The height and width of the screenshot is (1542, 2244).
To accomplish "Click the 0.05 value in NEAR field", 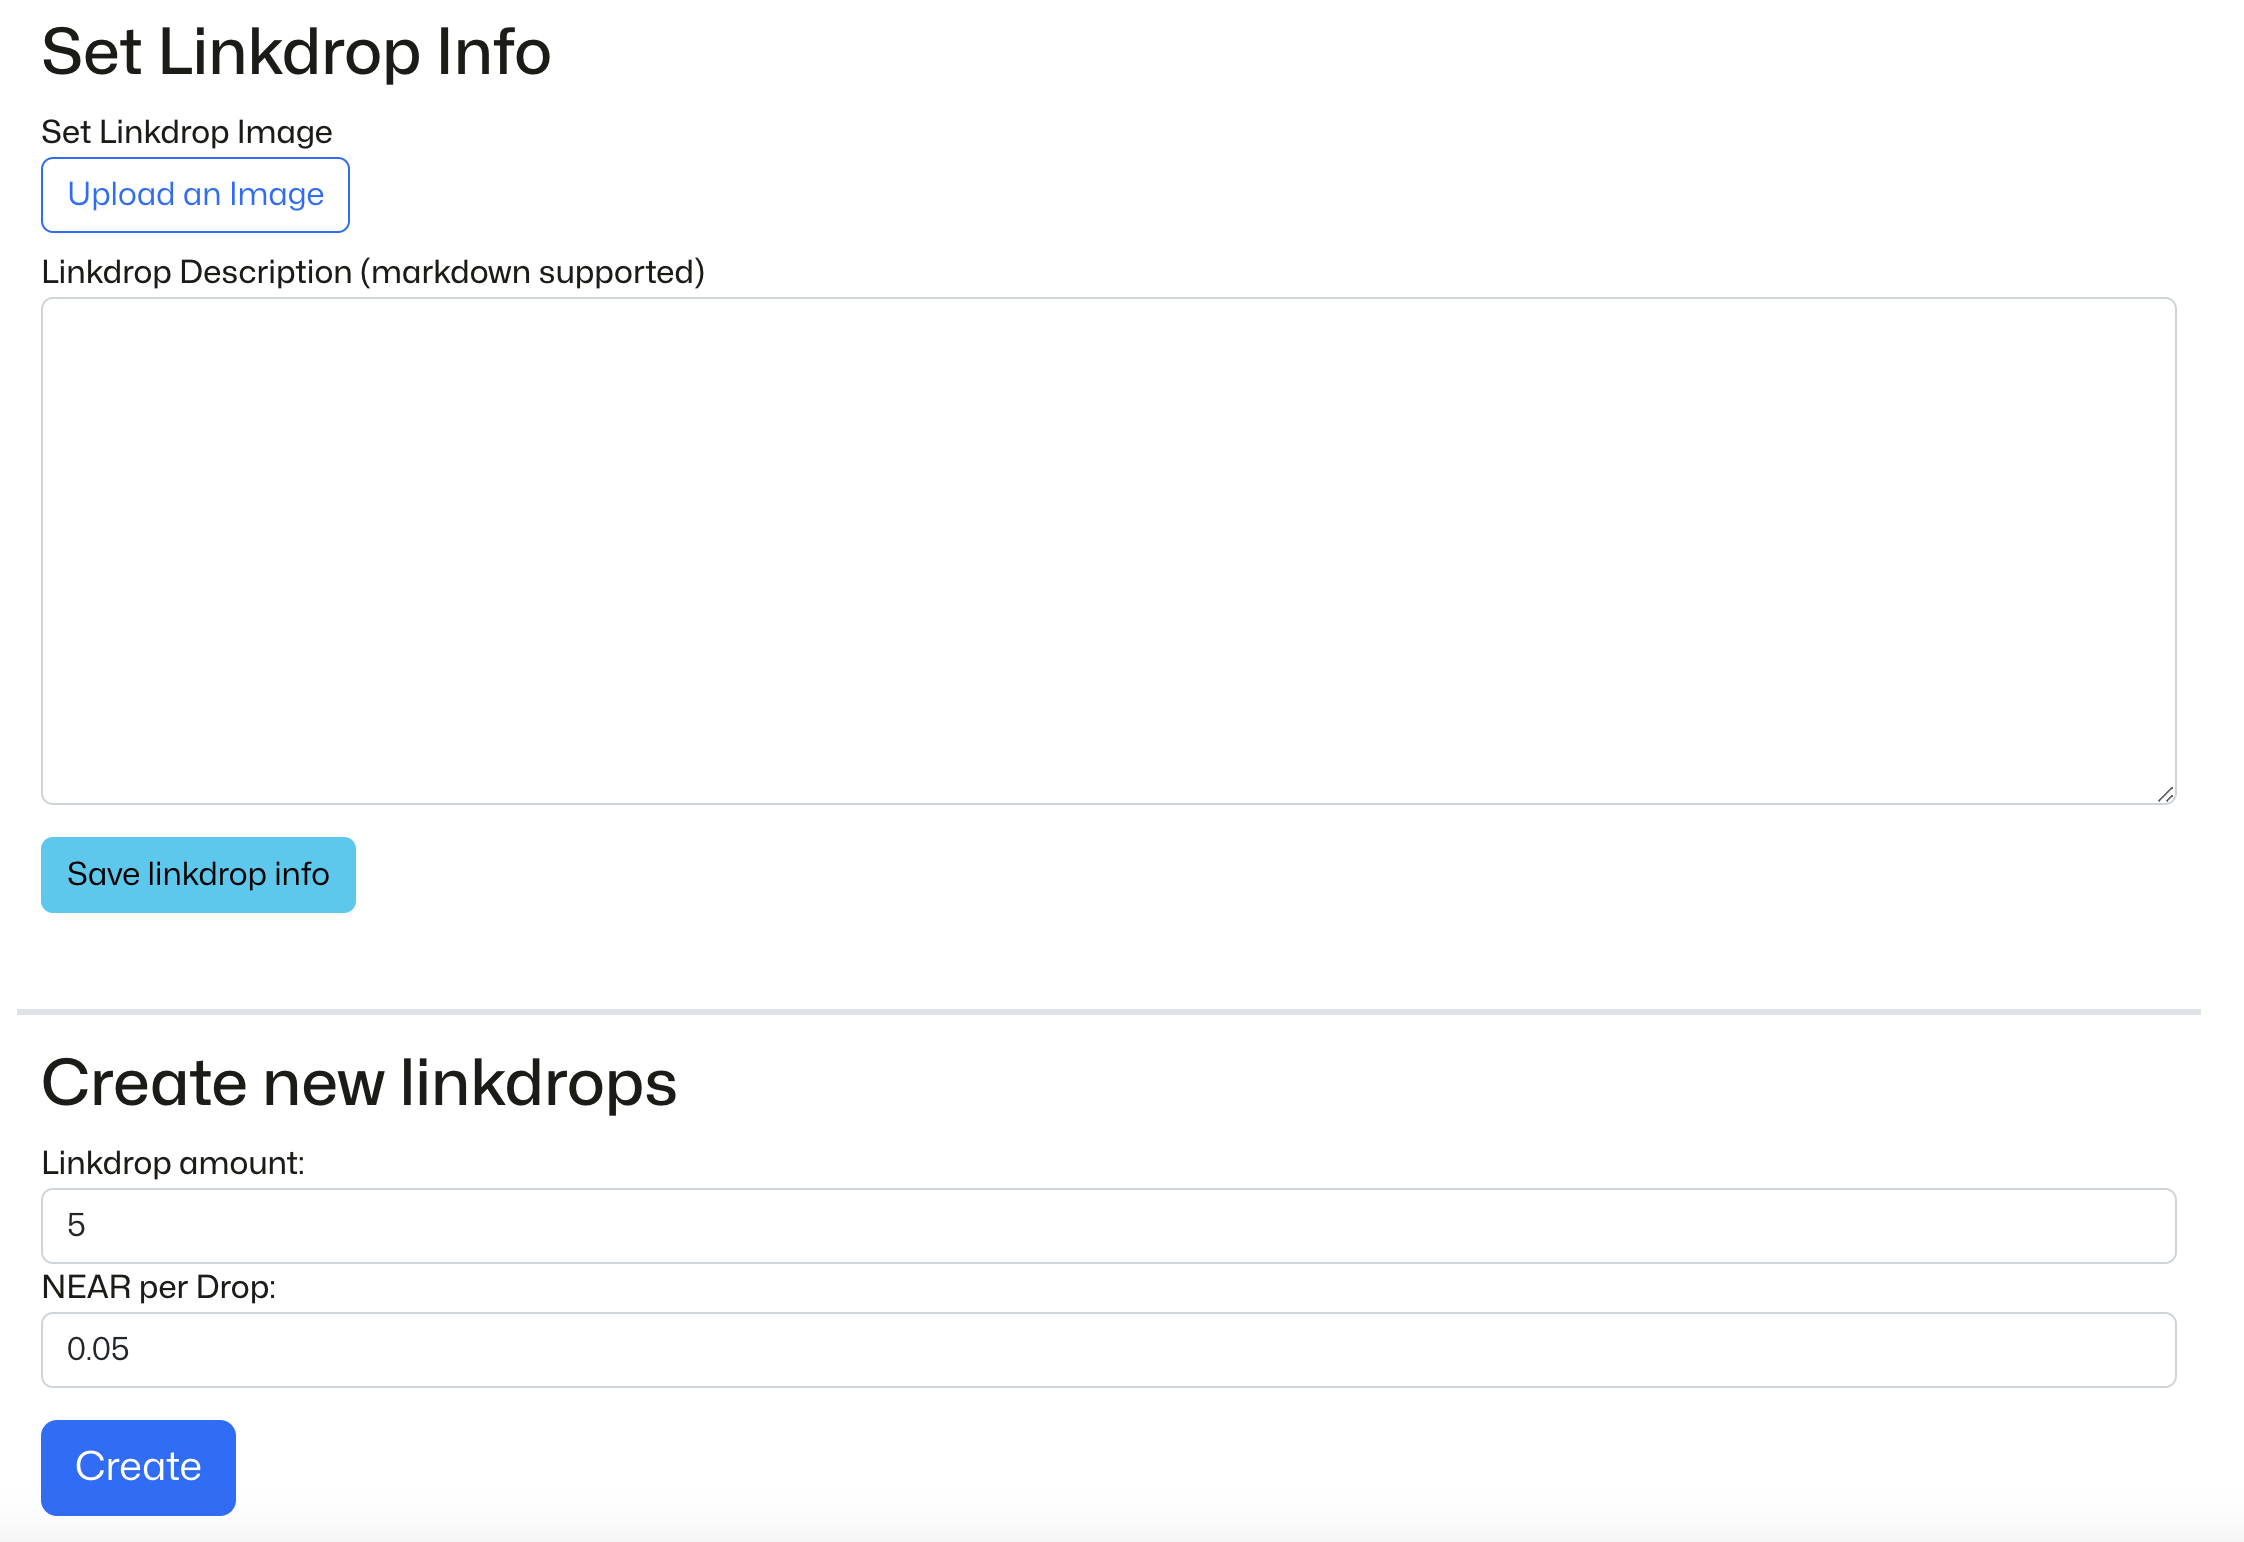I will click(98, 1350).
